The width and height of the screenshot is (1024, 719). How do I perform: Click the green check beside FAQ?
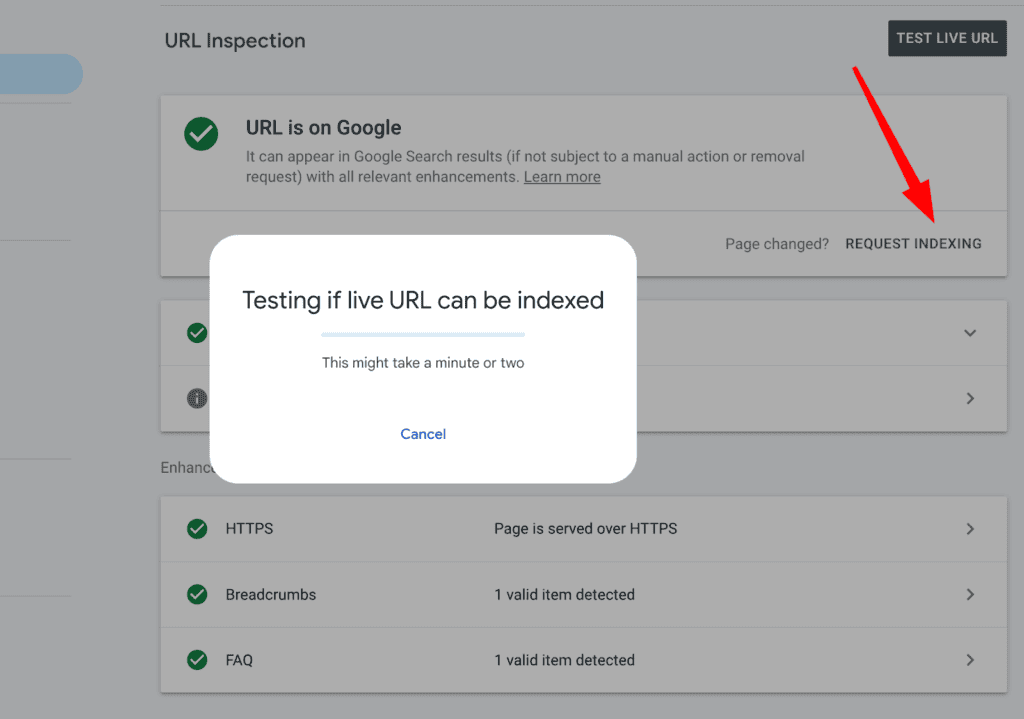click(197, 660)
